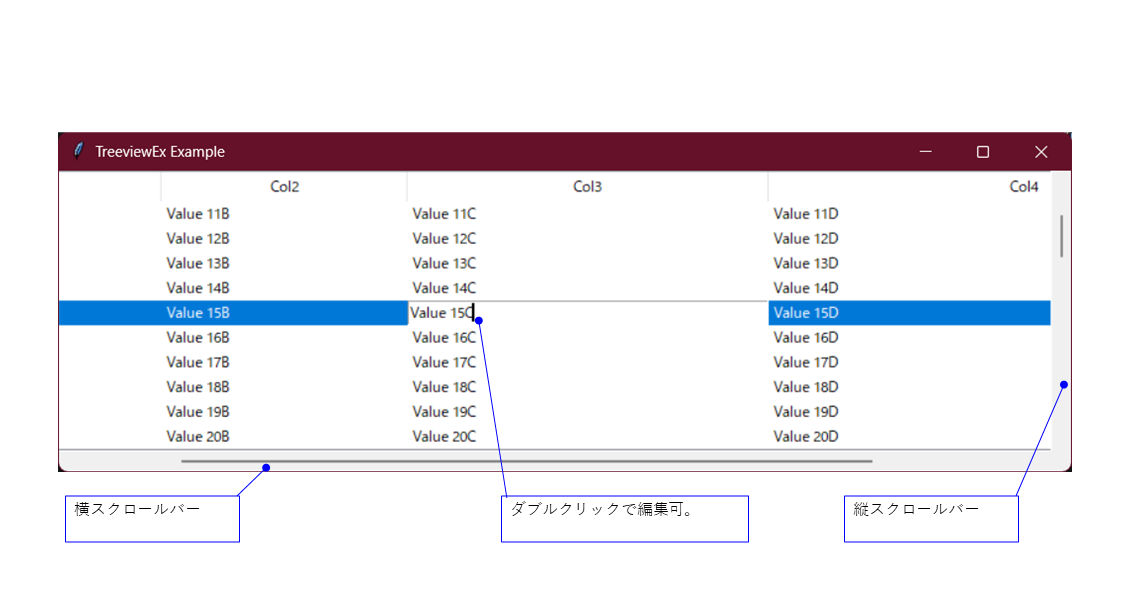Screen dimensions: 1130x605
Task: Click the ダブルクリックで編集可 annotation label
Action: (x=624, y=517)
